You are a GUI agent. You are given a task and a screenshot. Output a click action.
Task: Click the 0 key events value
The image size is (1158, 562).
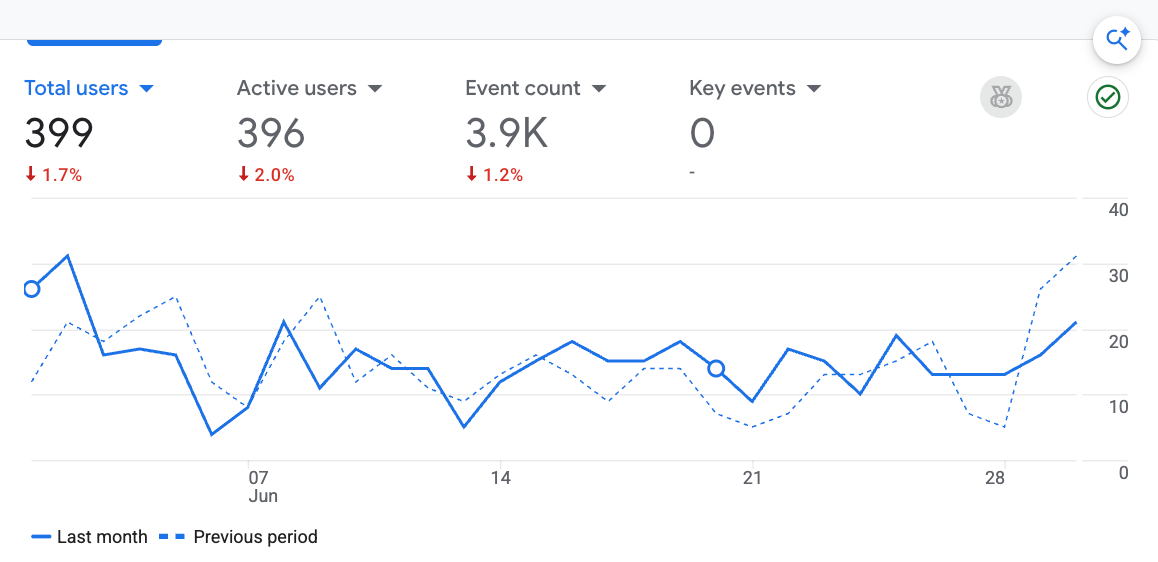702,134
